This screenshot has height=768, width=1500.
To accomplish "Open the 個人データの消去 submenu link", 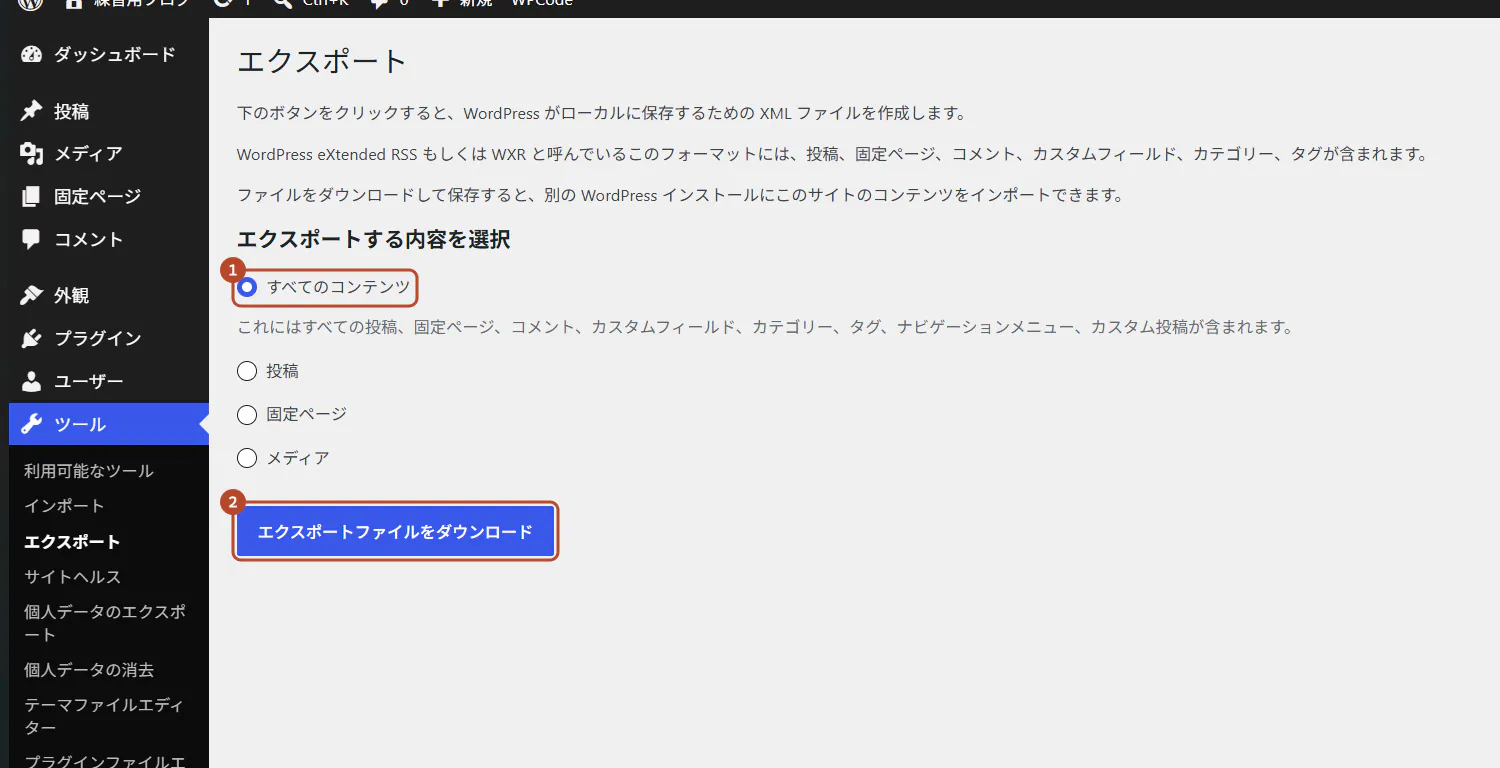I will tap(89, 670).
